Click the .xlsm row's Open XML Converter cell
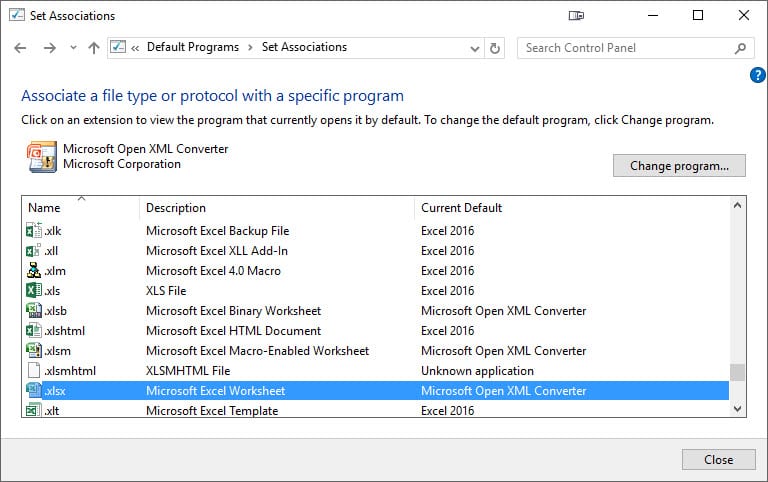 coord(504,351)
